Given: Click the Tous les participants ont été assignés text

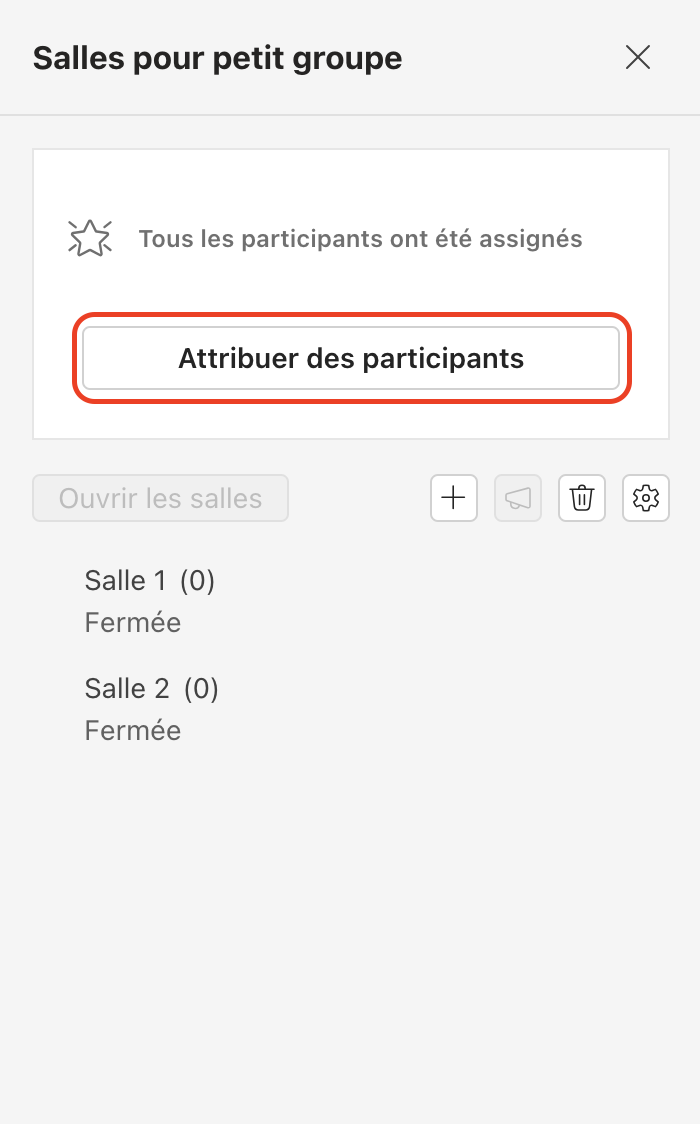Looking at the screenshot, I should point(360,239).
